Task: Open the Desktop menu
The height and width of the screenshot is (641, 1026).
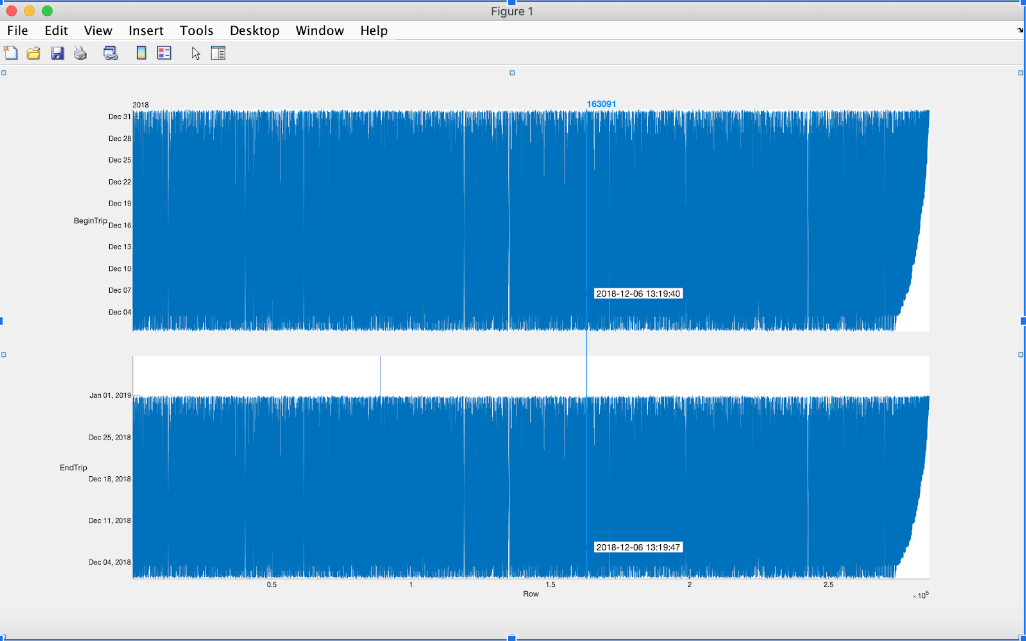Action: 254,31
